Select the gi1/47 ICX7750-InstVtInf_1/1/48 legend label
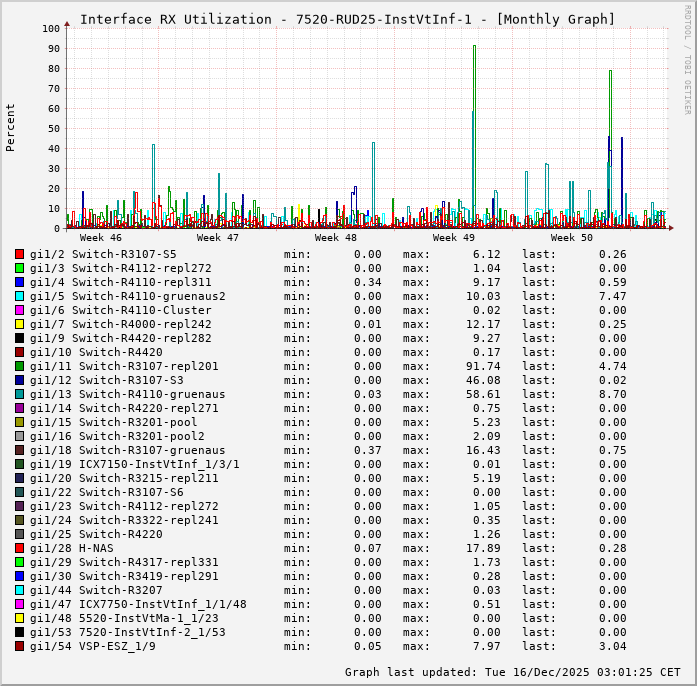The height and width of the screenshot is (686, 697). 138,604
